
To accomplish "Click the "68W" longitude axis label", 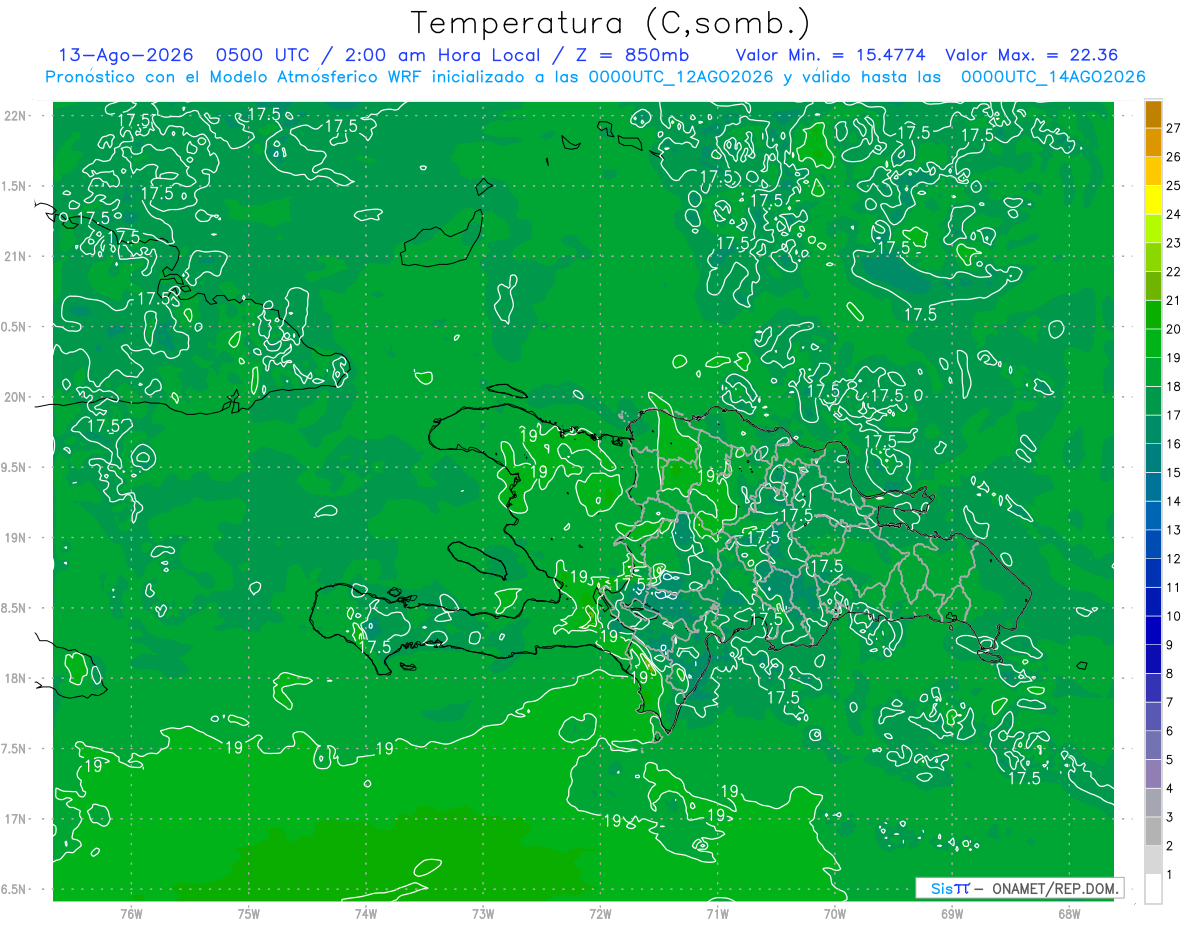I will [1068, 913].
